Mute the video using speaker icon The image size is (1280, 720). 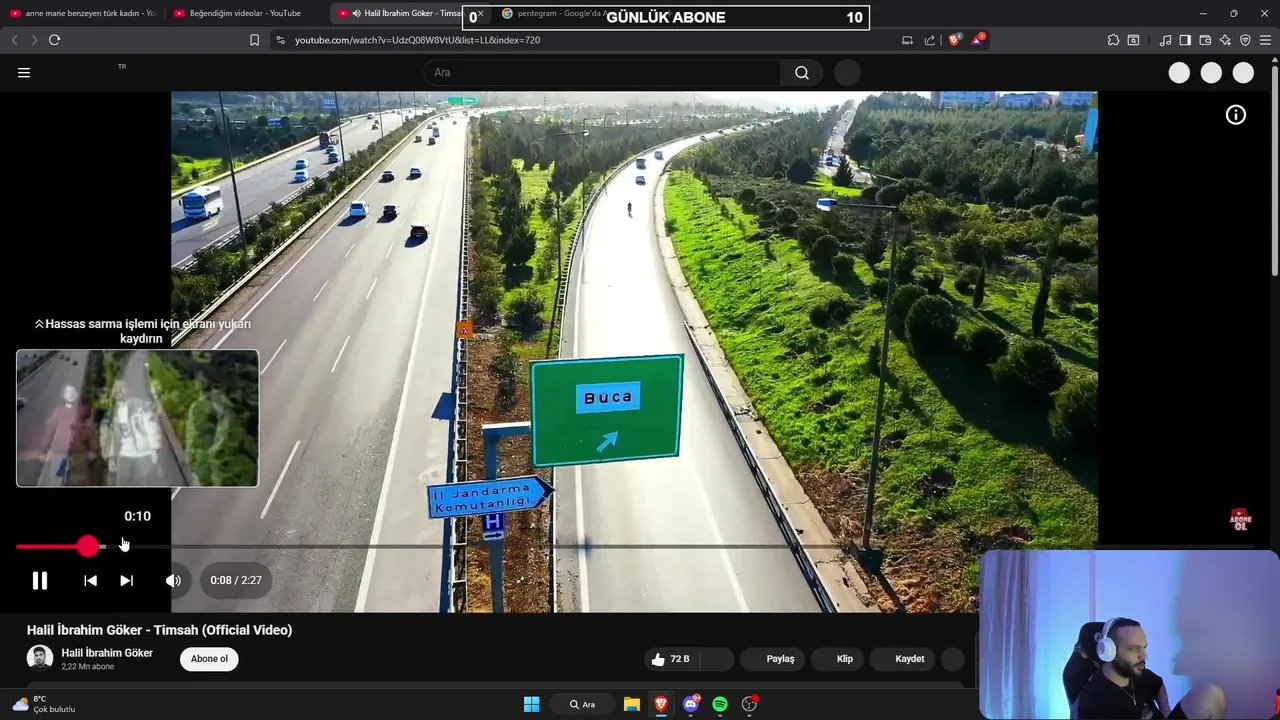tap(173, 580)
